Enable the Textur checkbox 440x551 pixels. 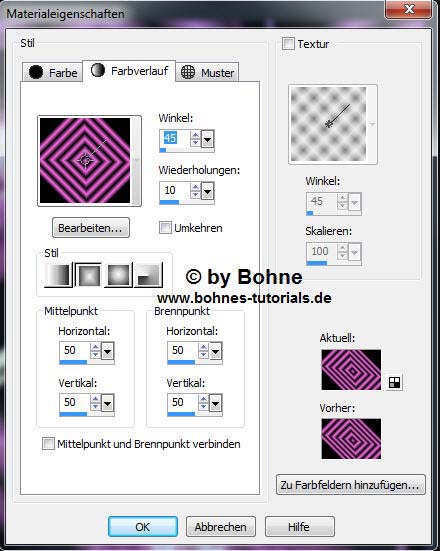[x=288, y=44]
